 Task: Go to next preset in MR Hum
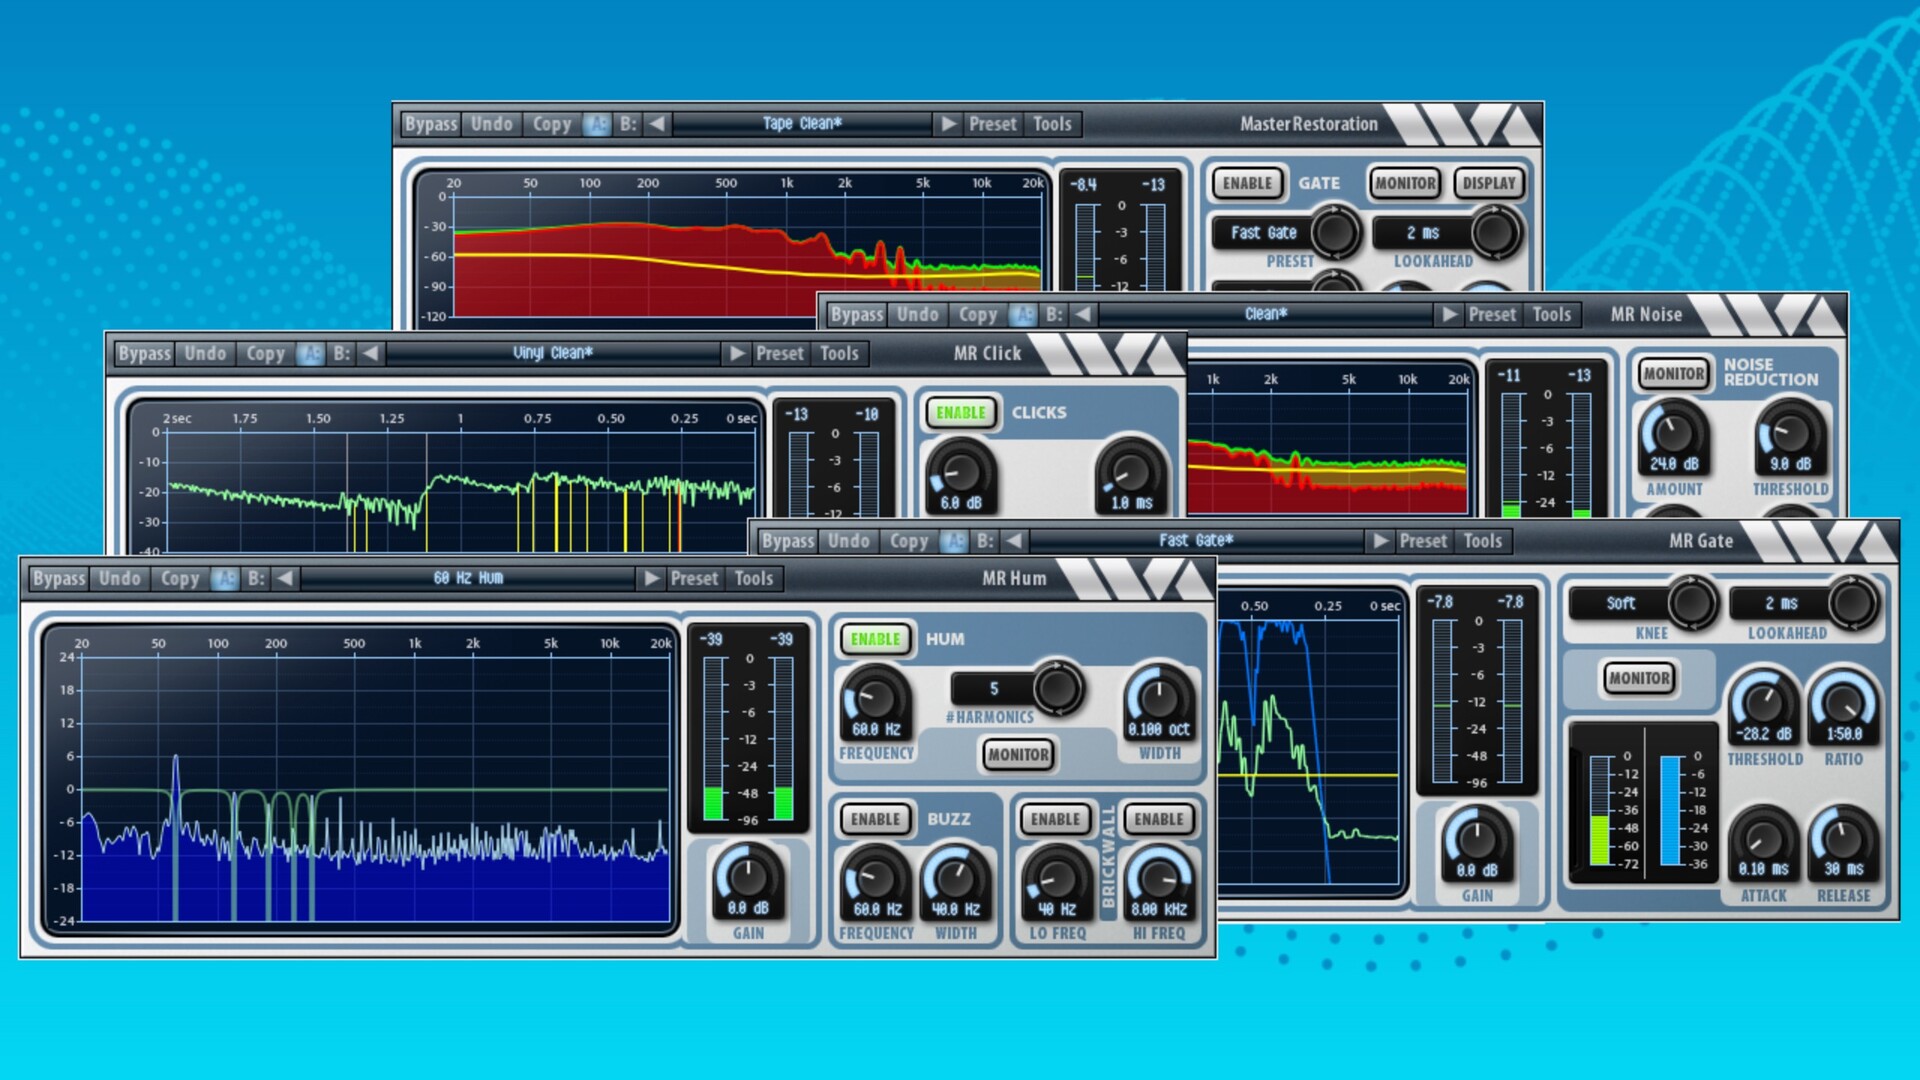coord(652,578)
